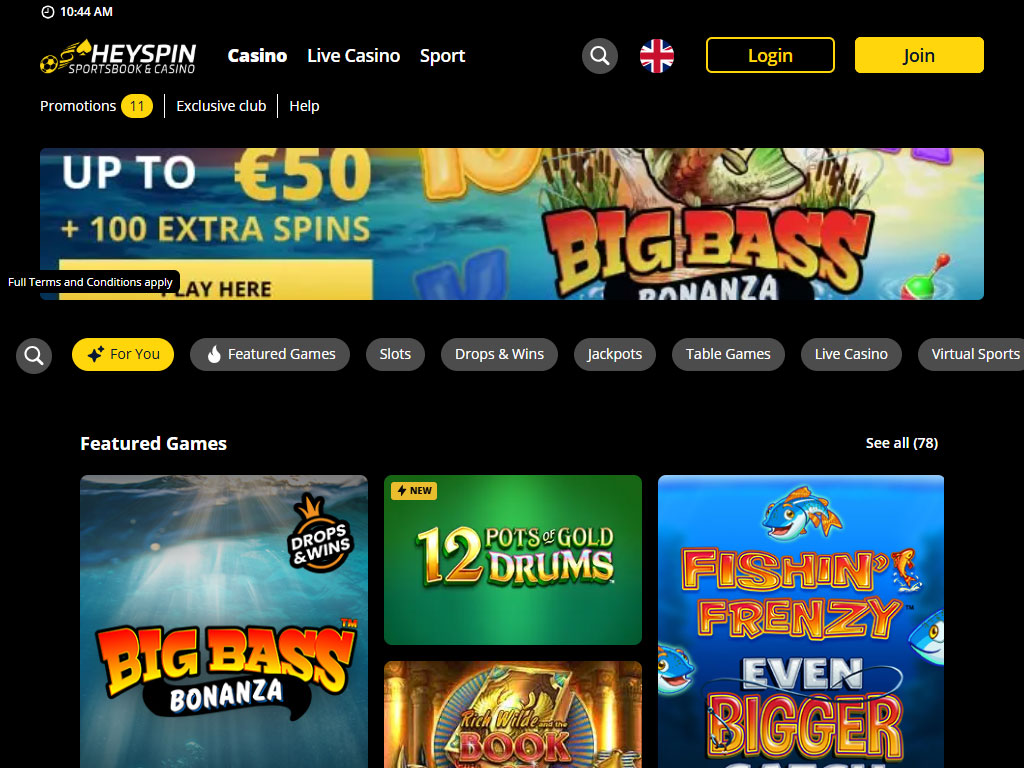Open the Exclusive club link
1024x768 pixels.
click(x=221, y=106)
